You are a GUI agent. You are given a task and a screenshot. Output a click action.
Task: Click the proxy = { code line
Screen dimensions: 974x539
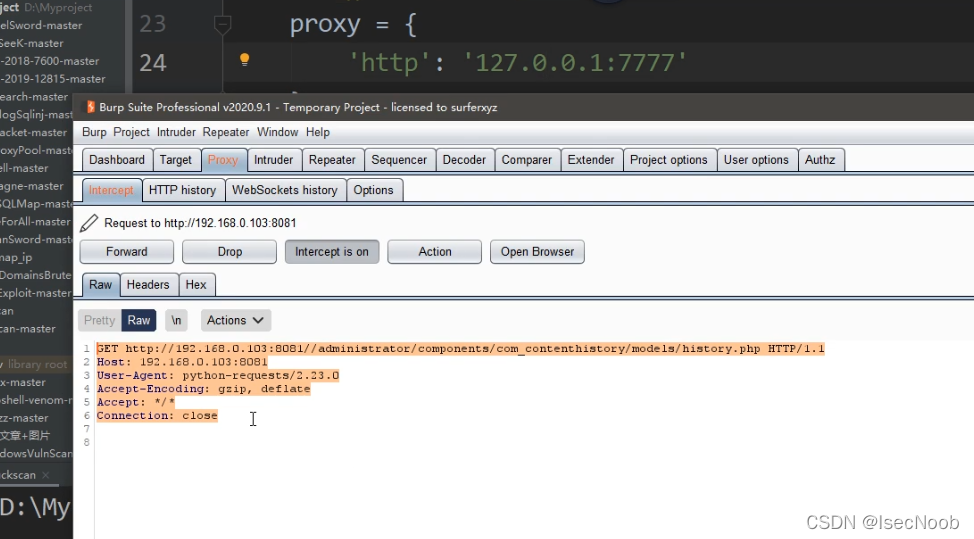click(353, 25)
